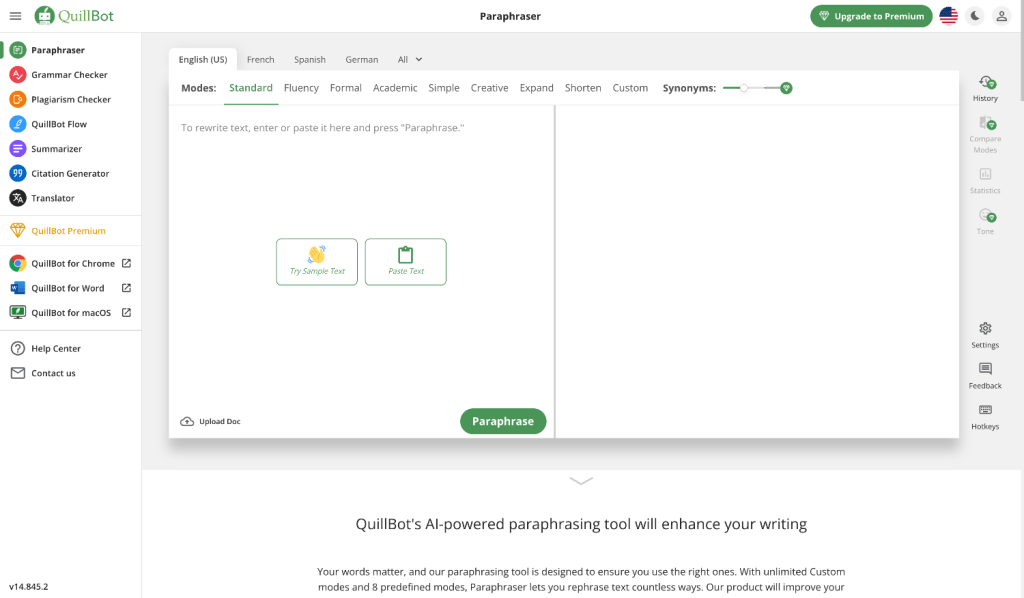This screenshot has height=598, width=1024.
Task: Switch to the English (US) tab
Action: (x=203, y=59)
